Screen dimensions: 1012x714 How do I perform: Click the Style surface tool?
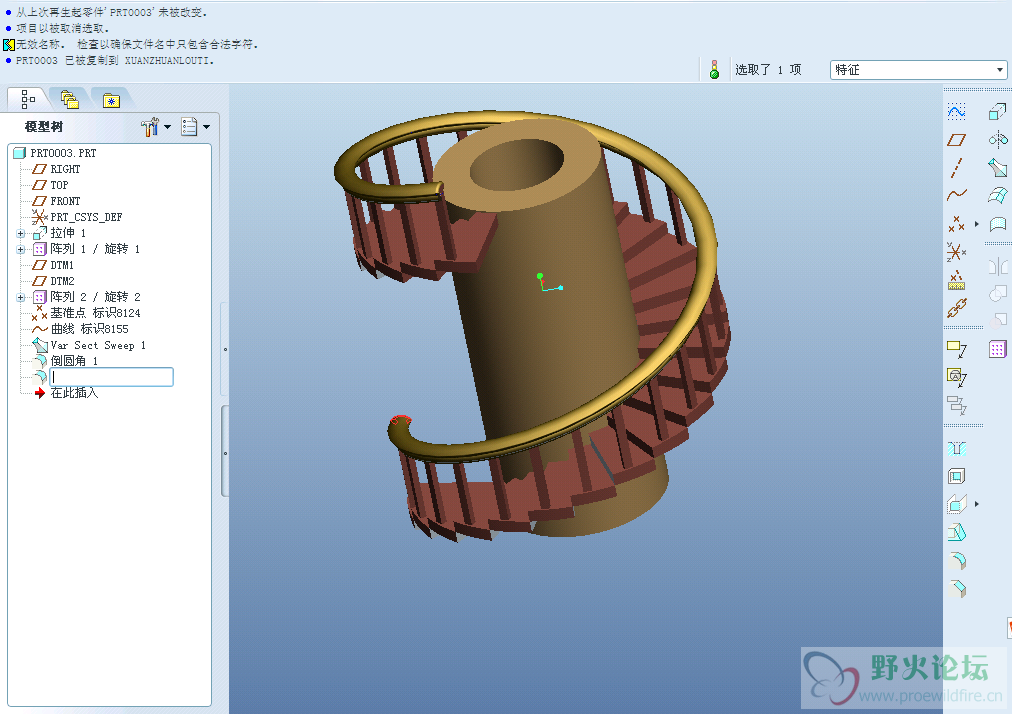(x=998, y=224)
